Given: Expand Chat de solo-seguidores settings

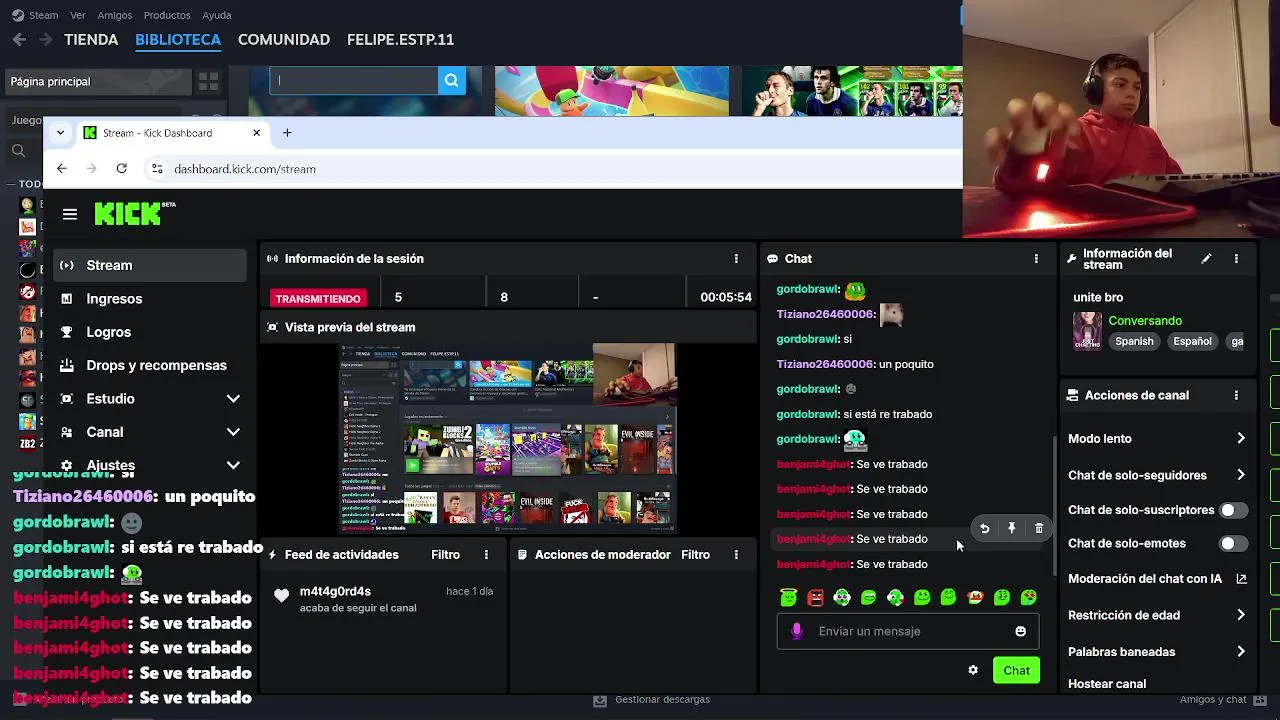Looking at the screenshot, I should click(x=1241, y=475).
